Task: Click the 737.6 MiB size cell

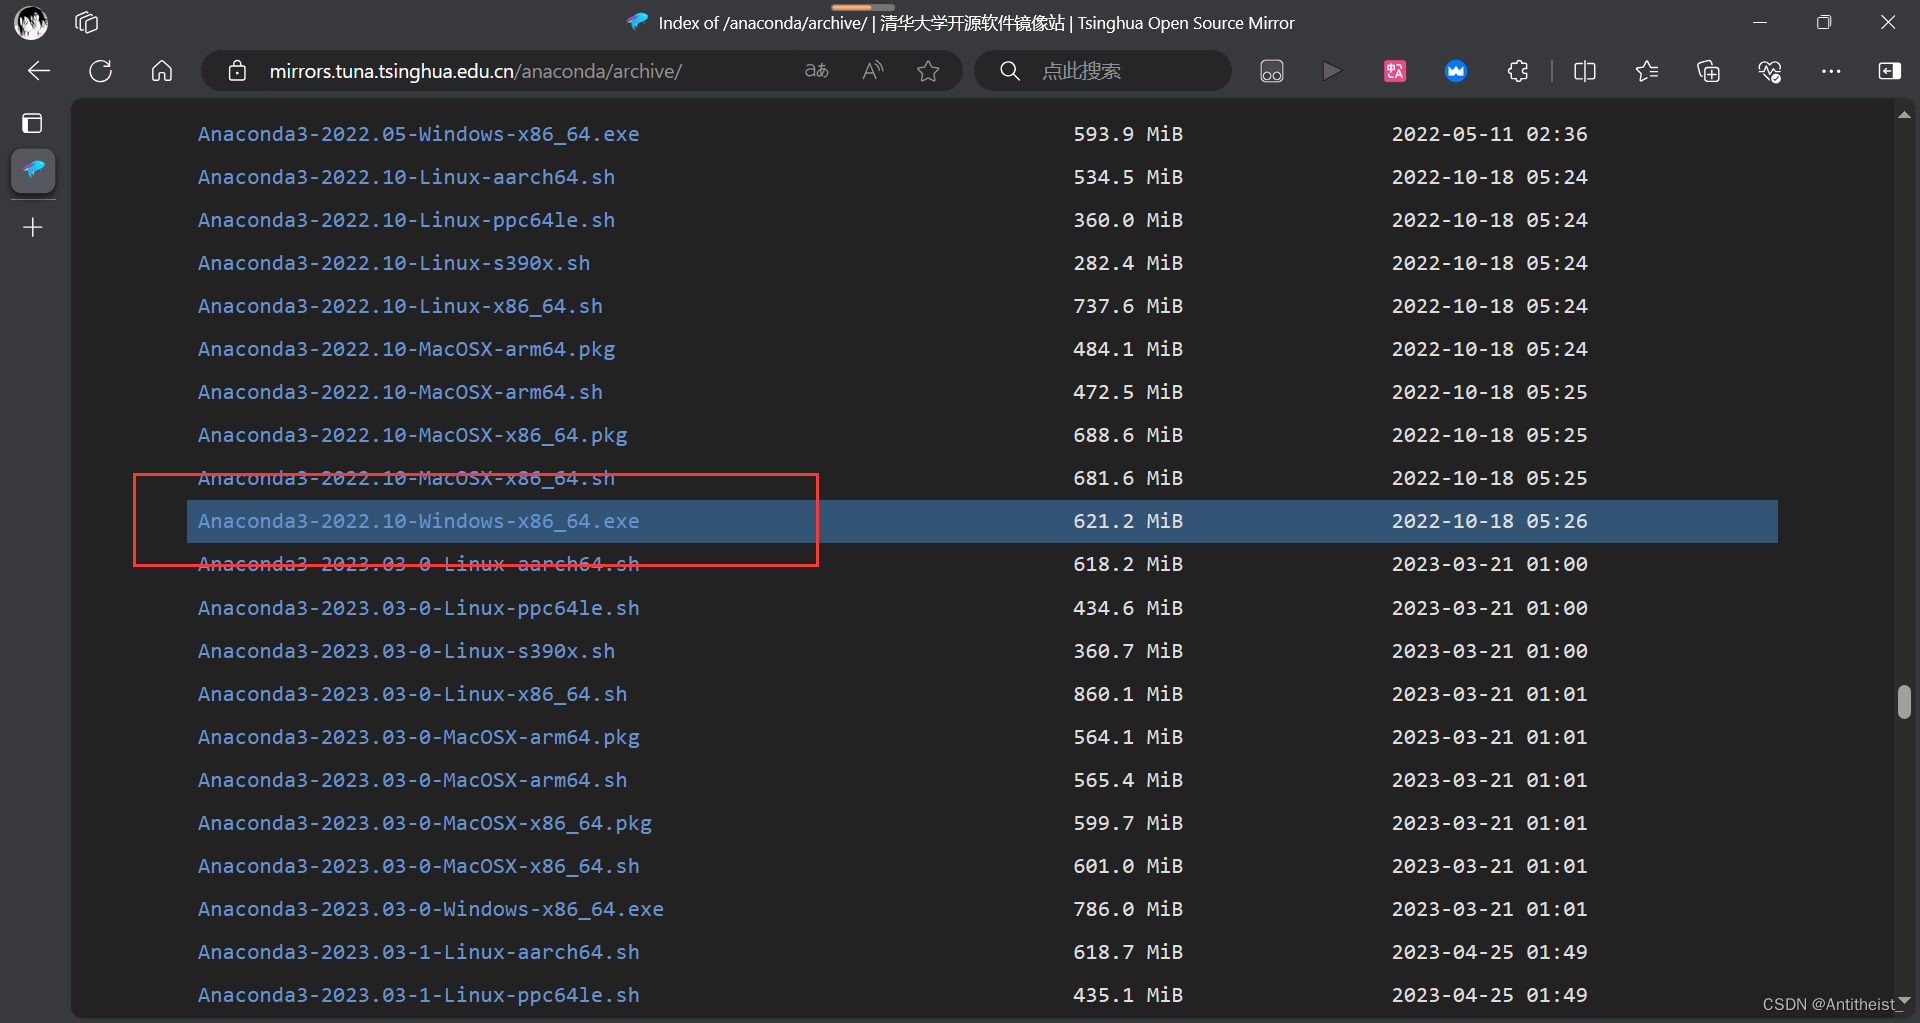Action: pyautogui.click(x=1128, y=306)
